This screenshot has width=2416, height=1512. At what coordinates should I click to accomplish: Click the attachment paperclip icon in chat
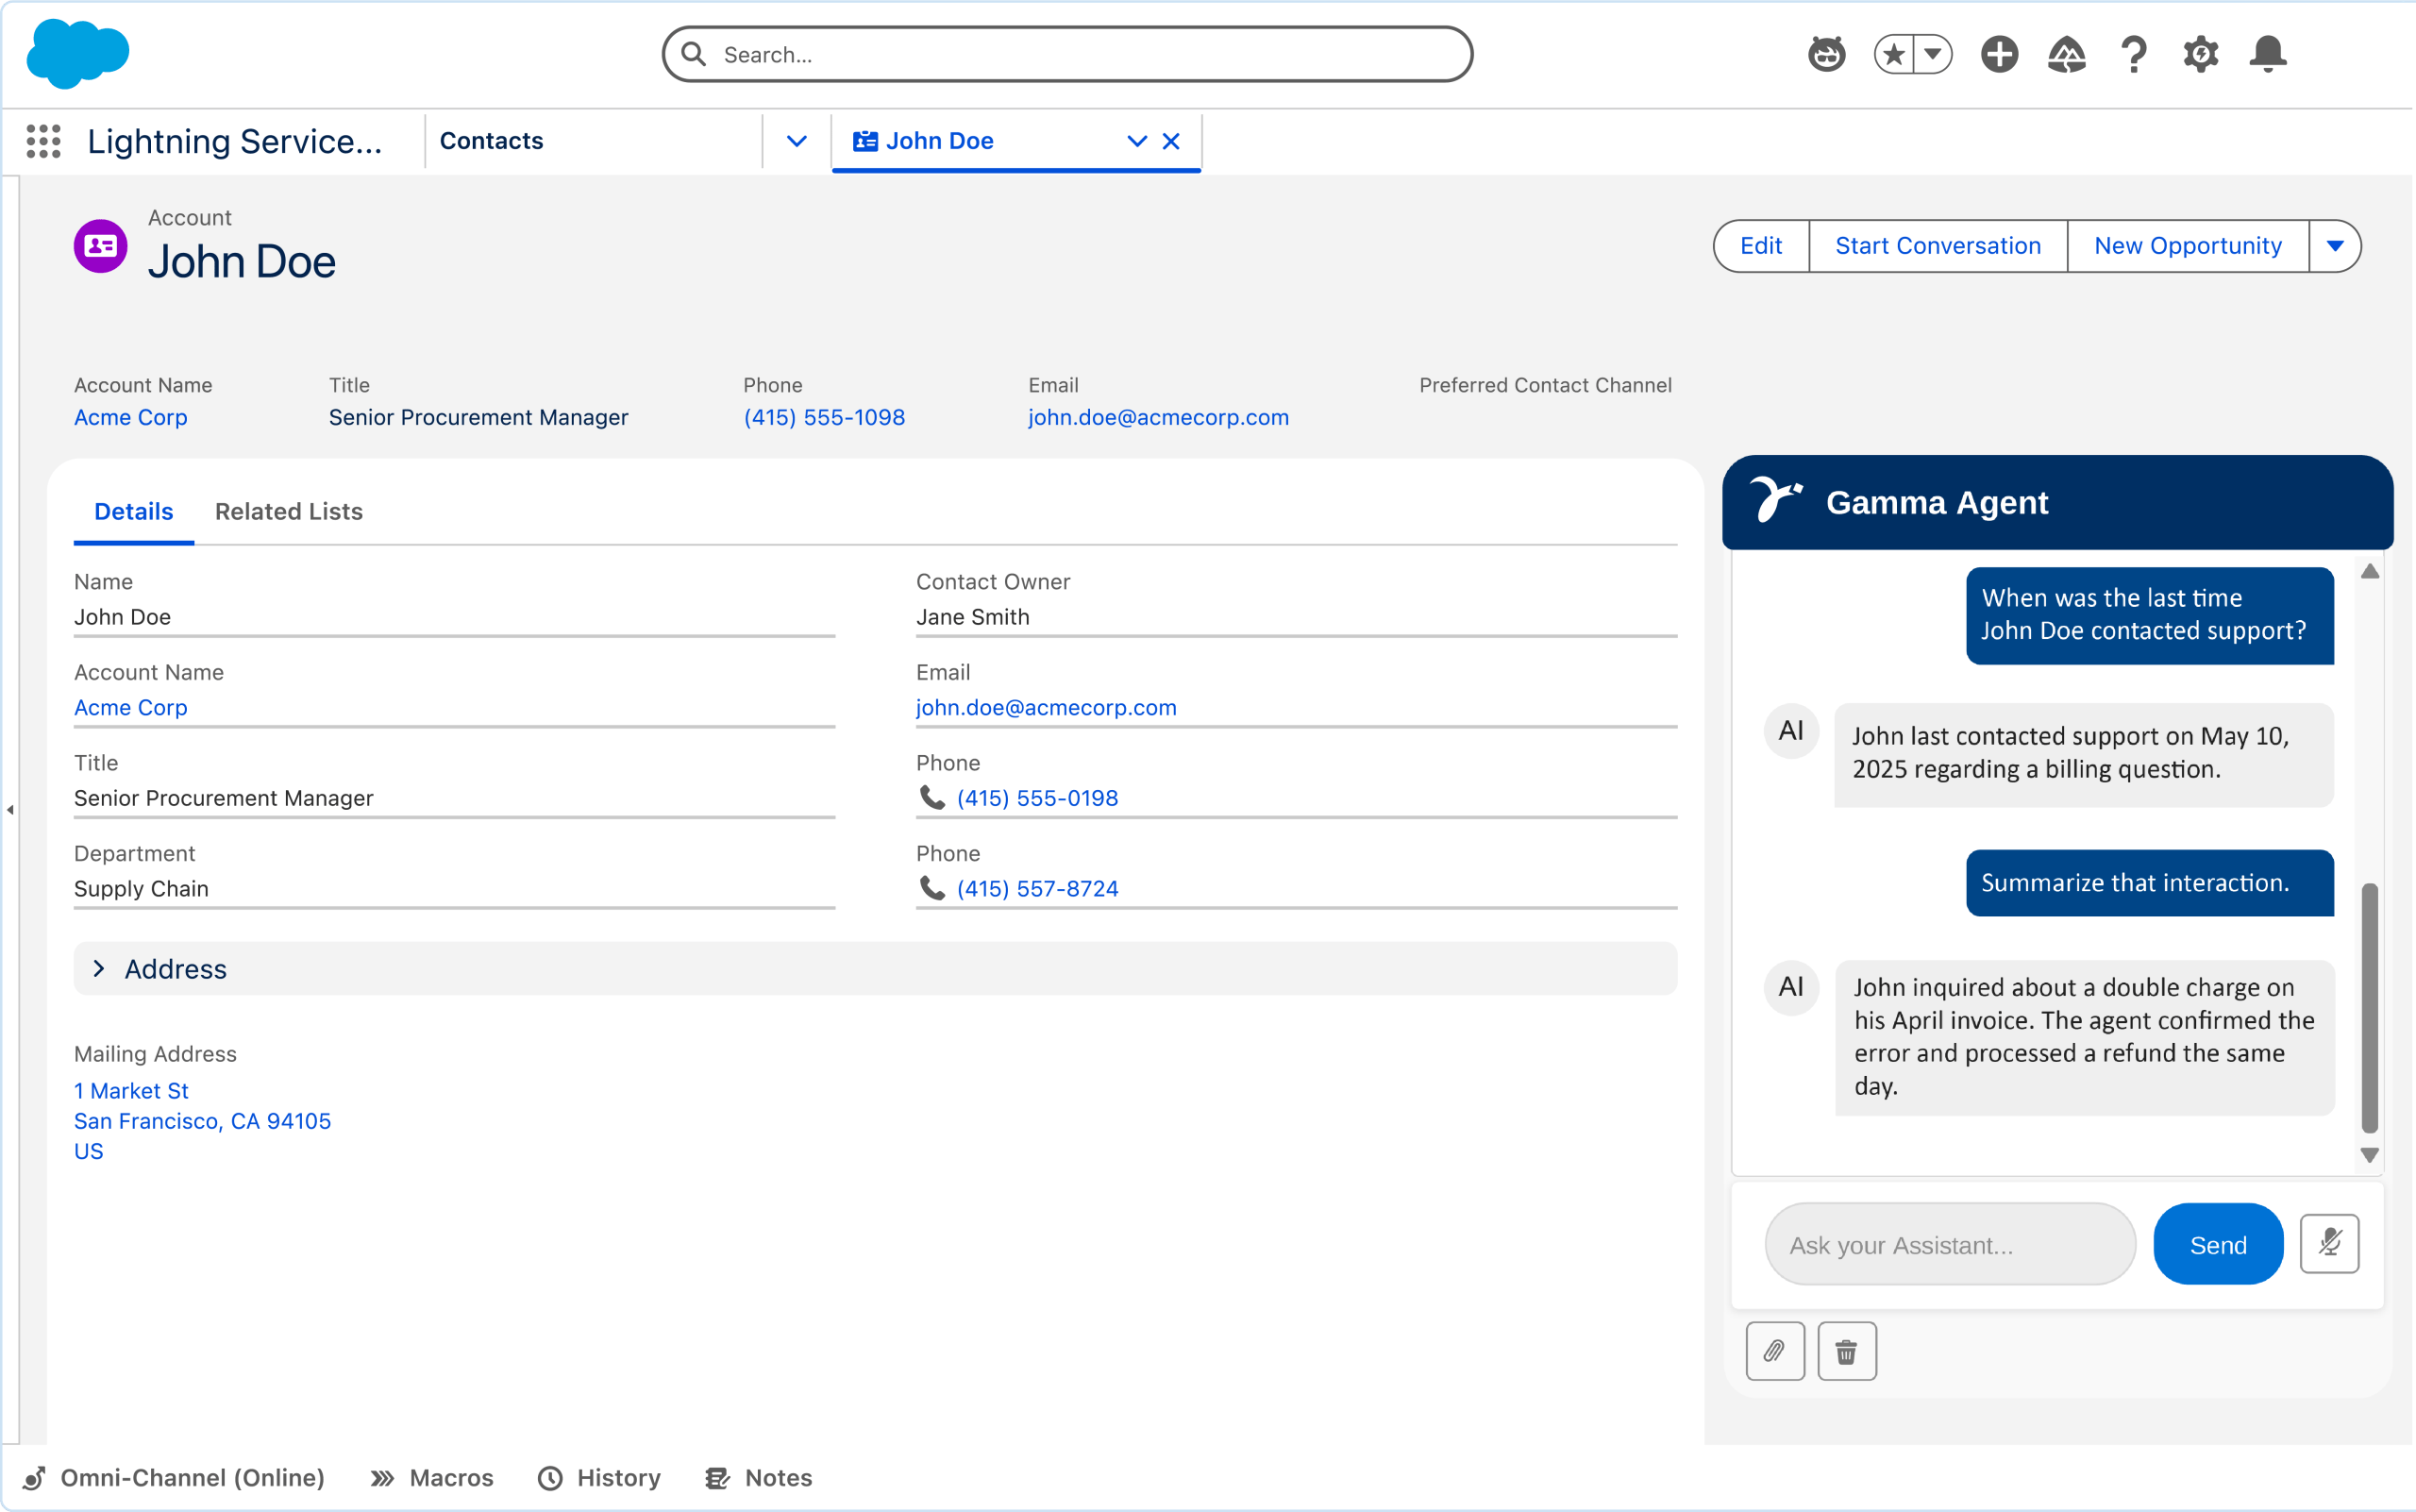click(1774, 1351)
